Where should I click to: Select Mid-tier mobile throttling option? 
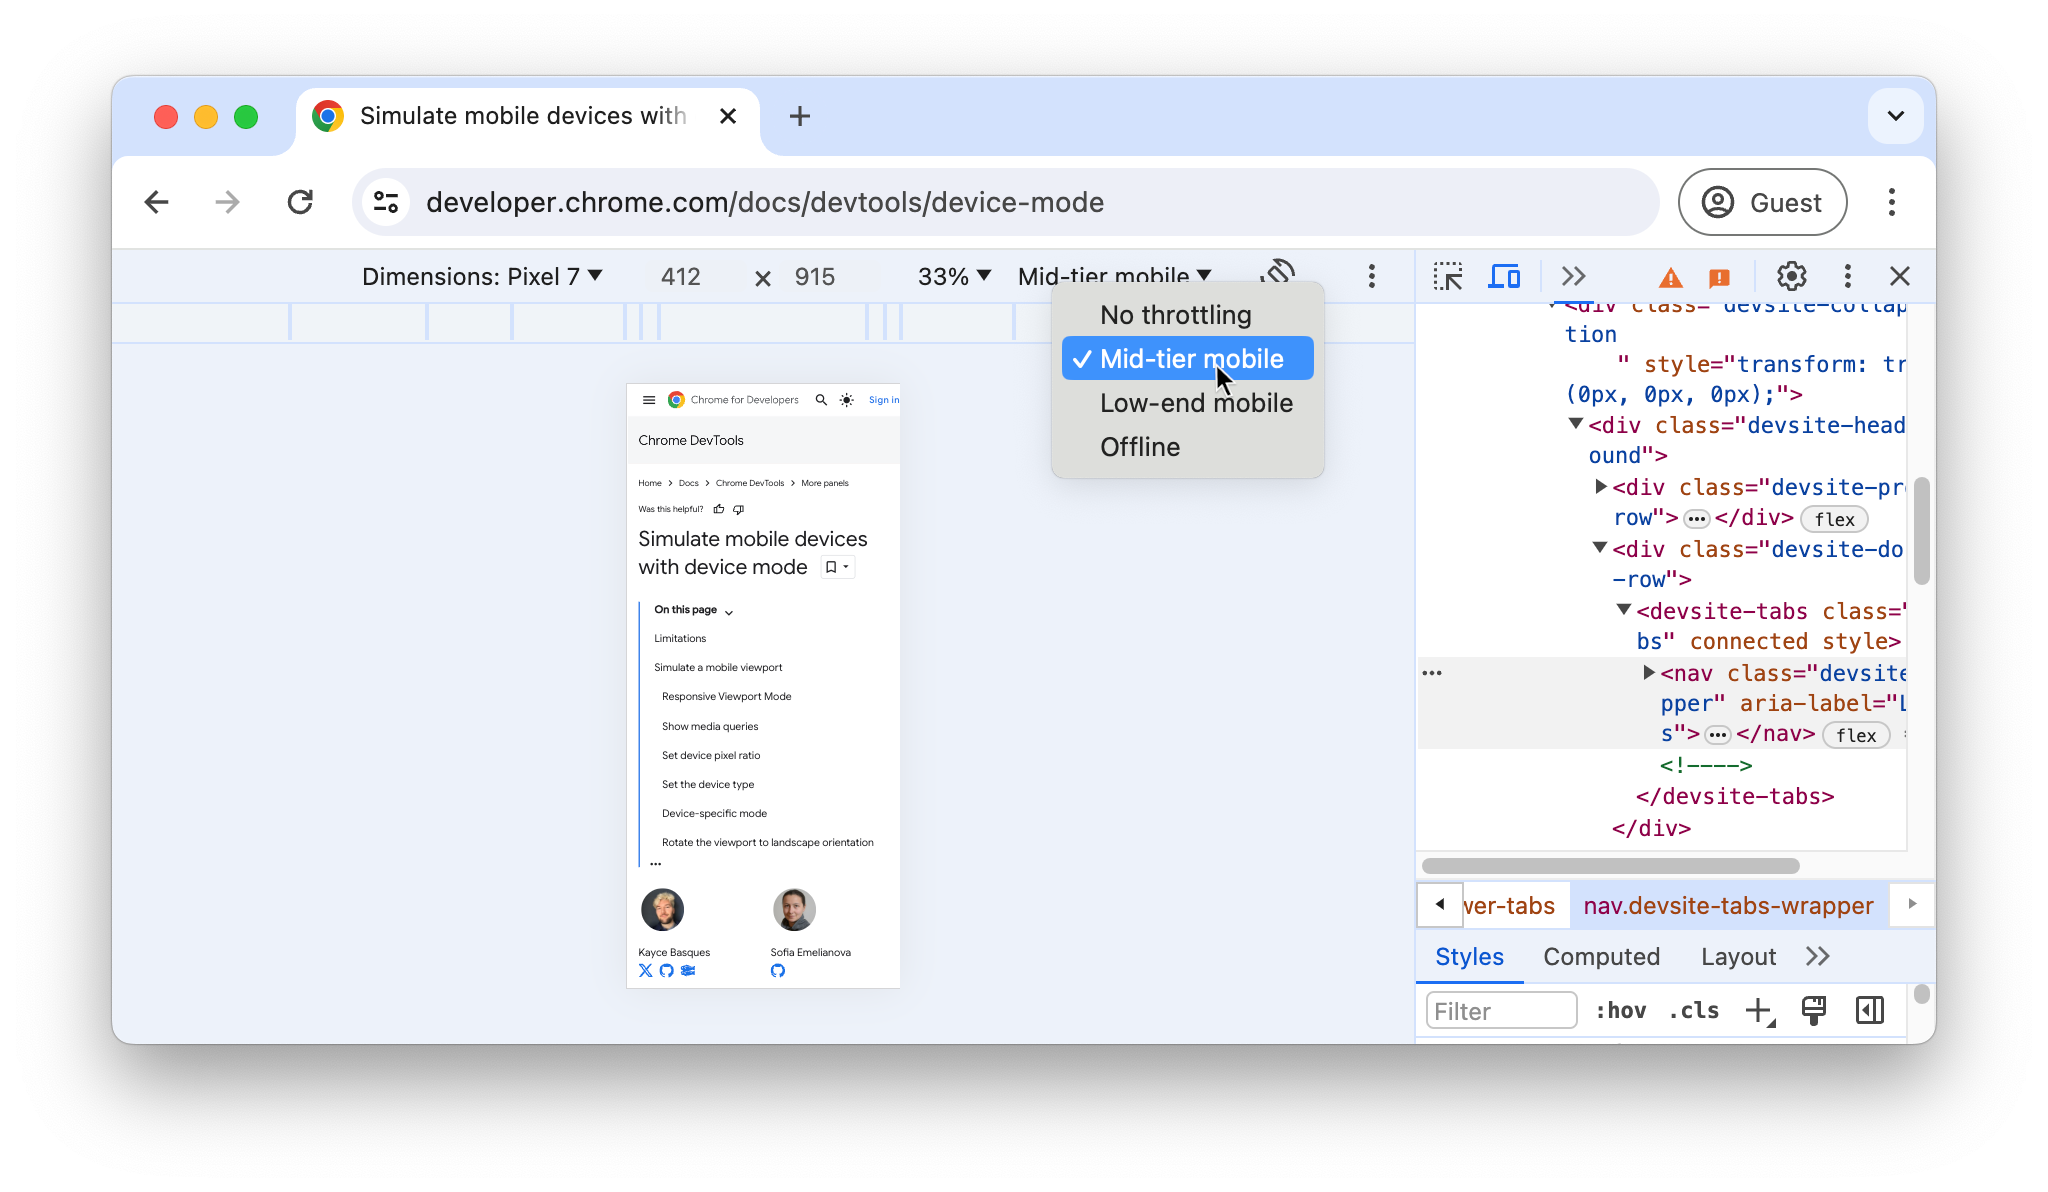tap(1191, 358)
